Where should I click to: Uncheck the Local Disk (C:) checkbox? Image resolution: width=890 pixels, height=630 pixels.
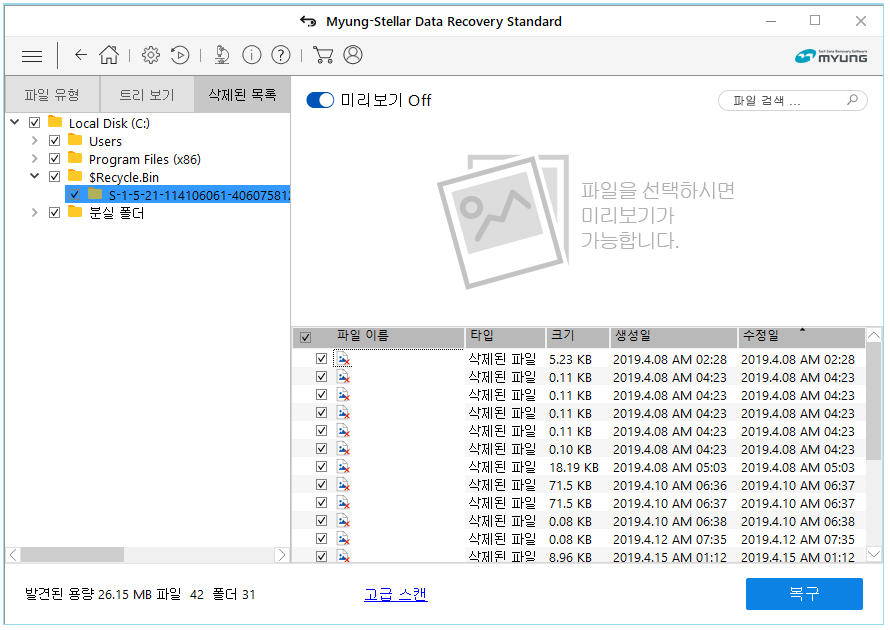pyautogui.click(x=35, y=123)
